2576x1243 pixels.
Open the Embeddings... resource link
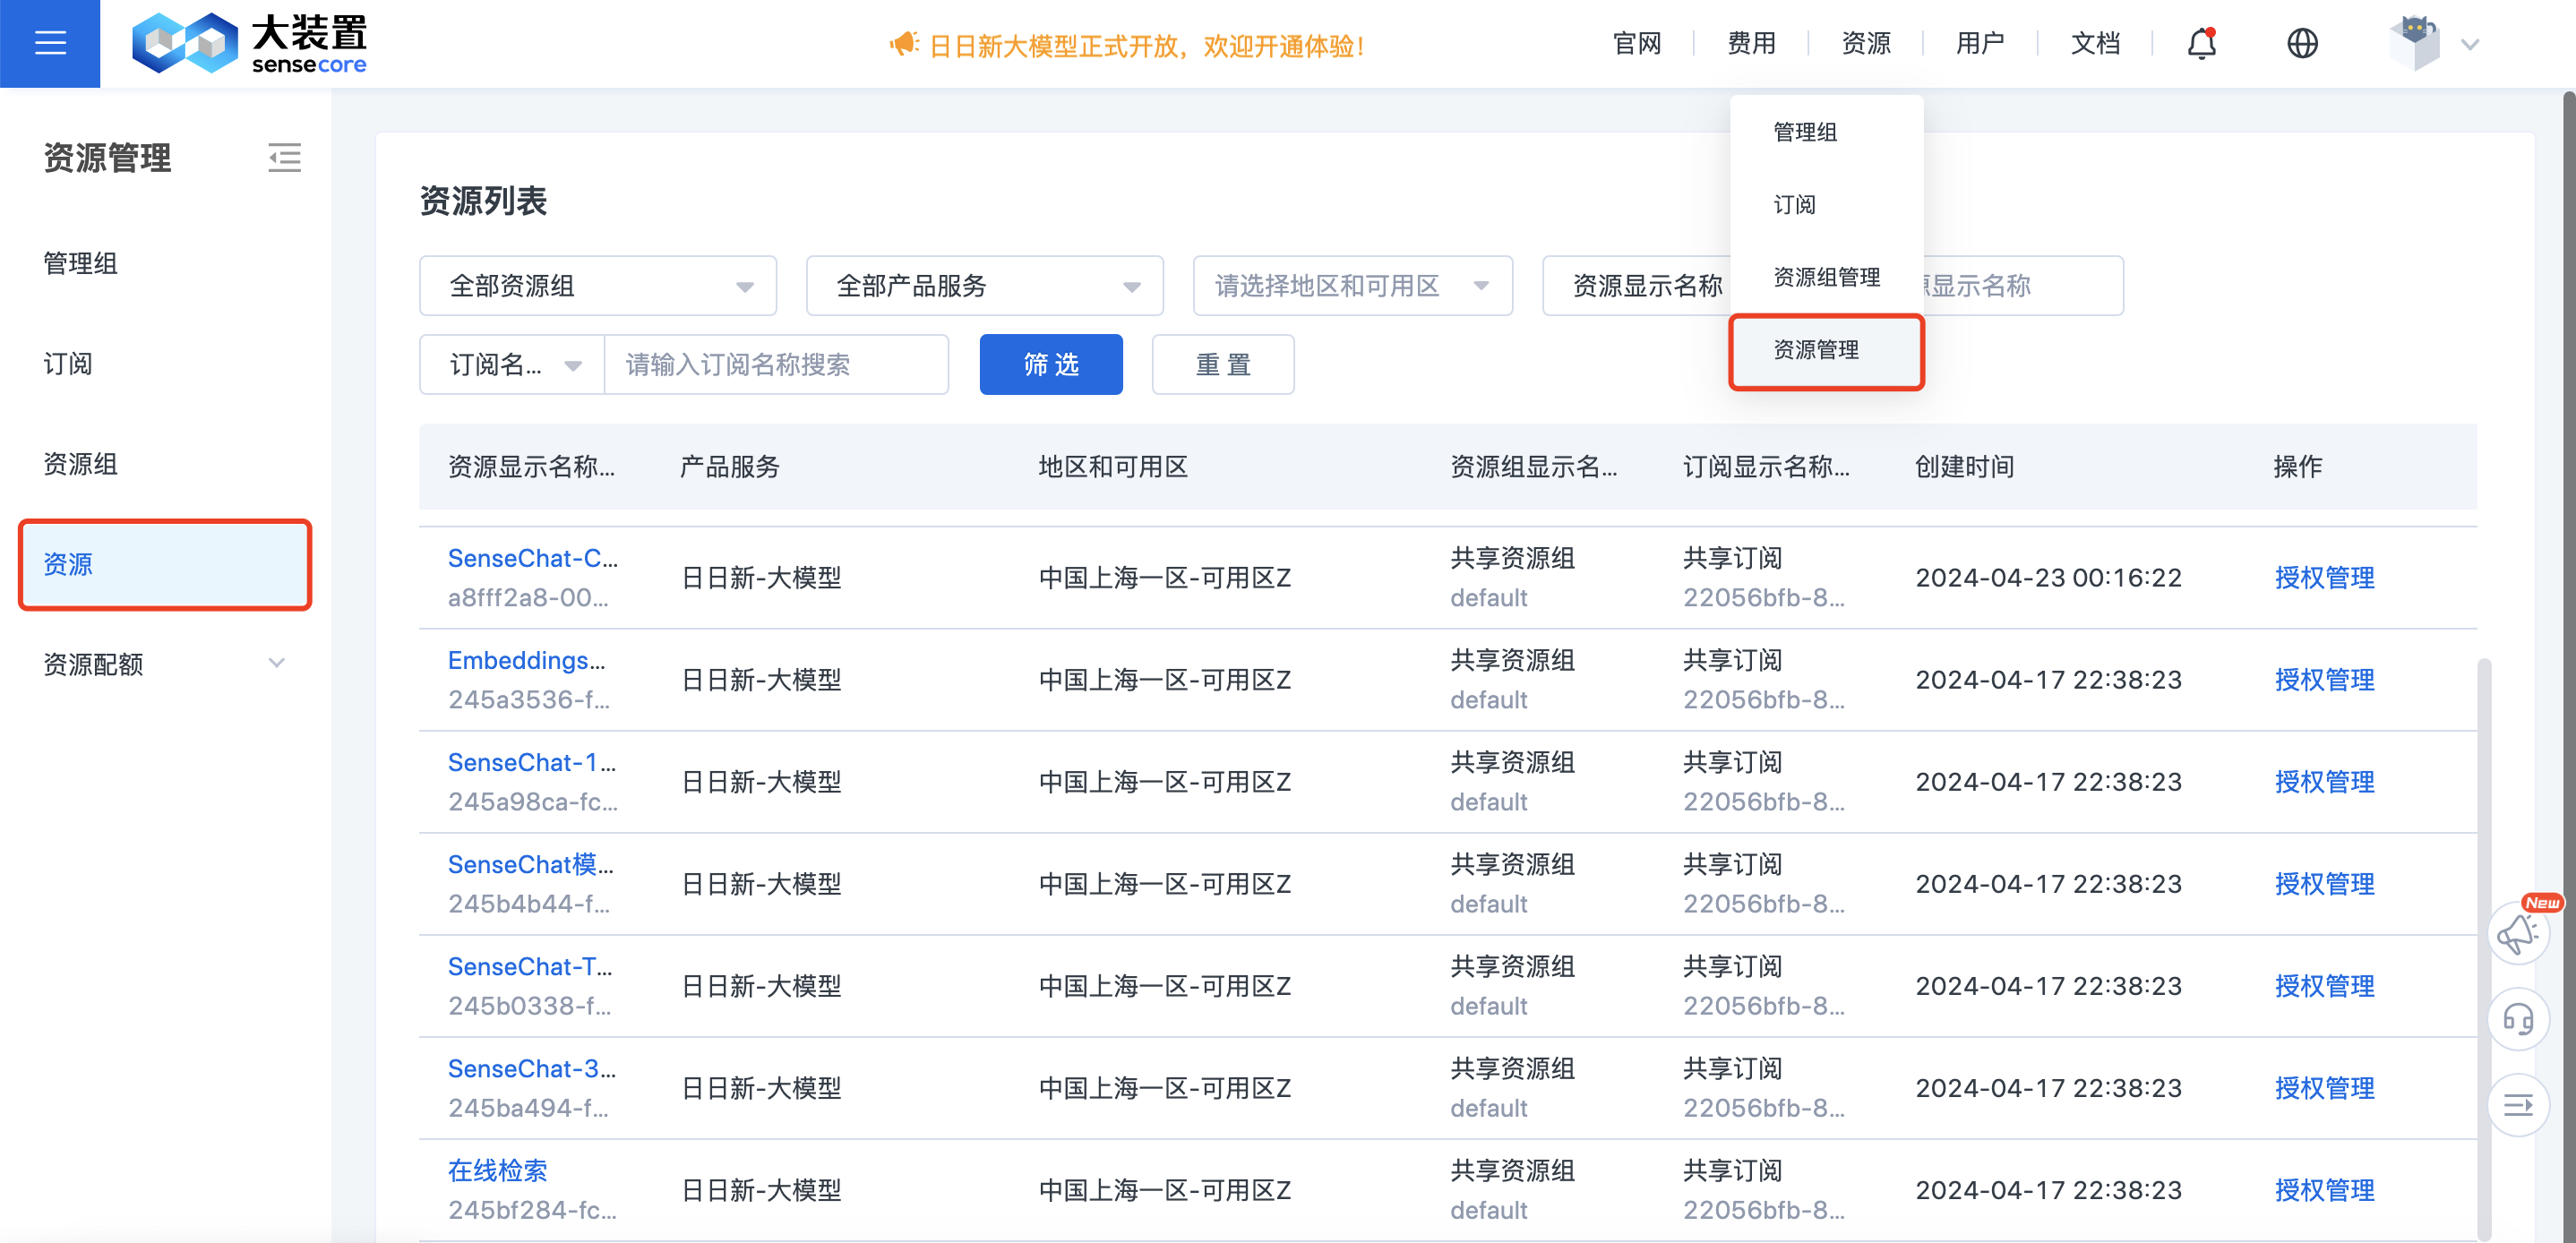coord(526,660)
